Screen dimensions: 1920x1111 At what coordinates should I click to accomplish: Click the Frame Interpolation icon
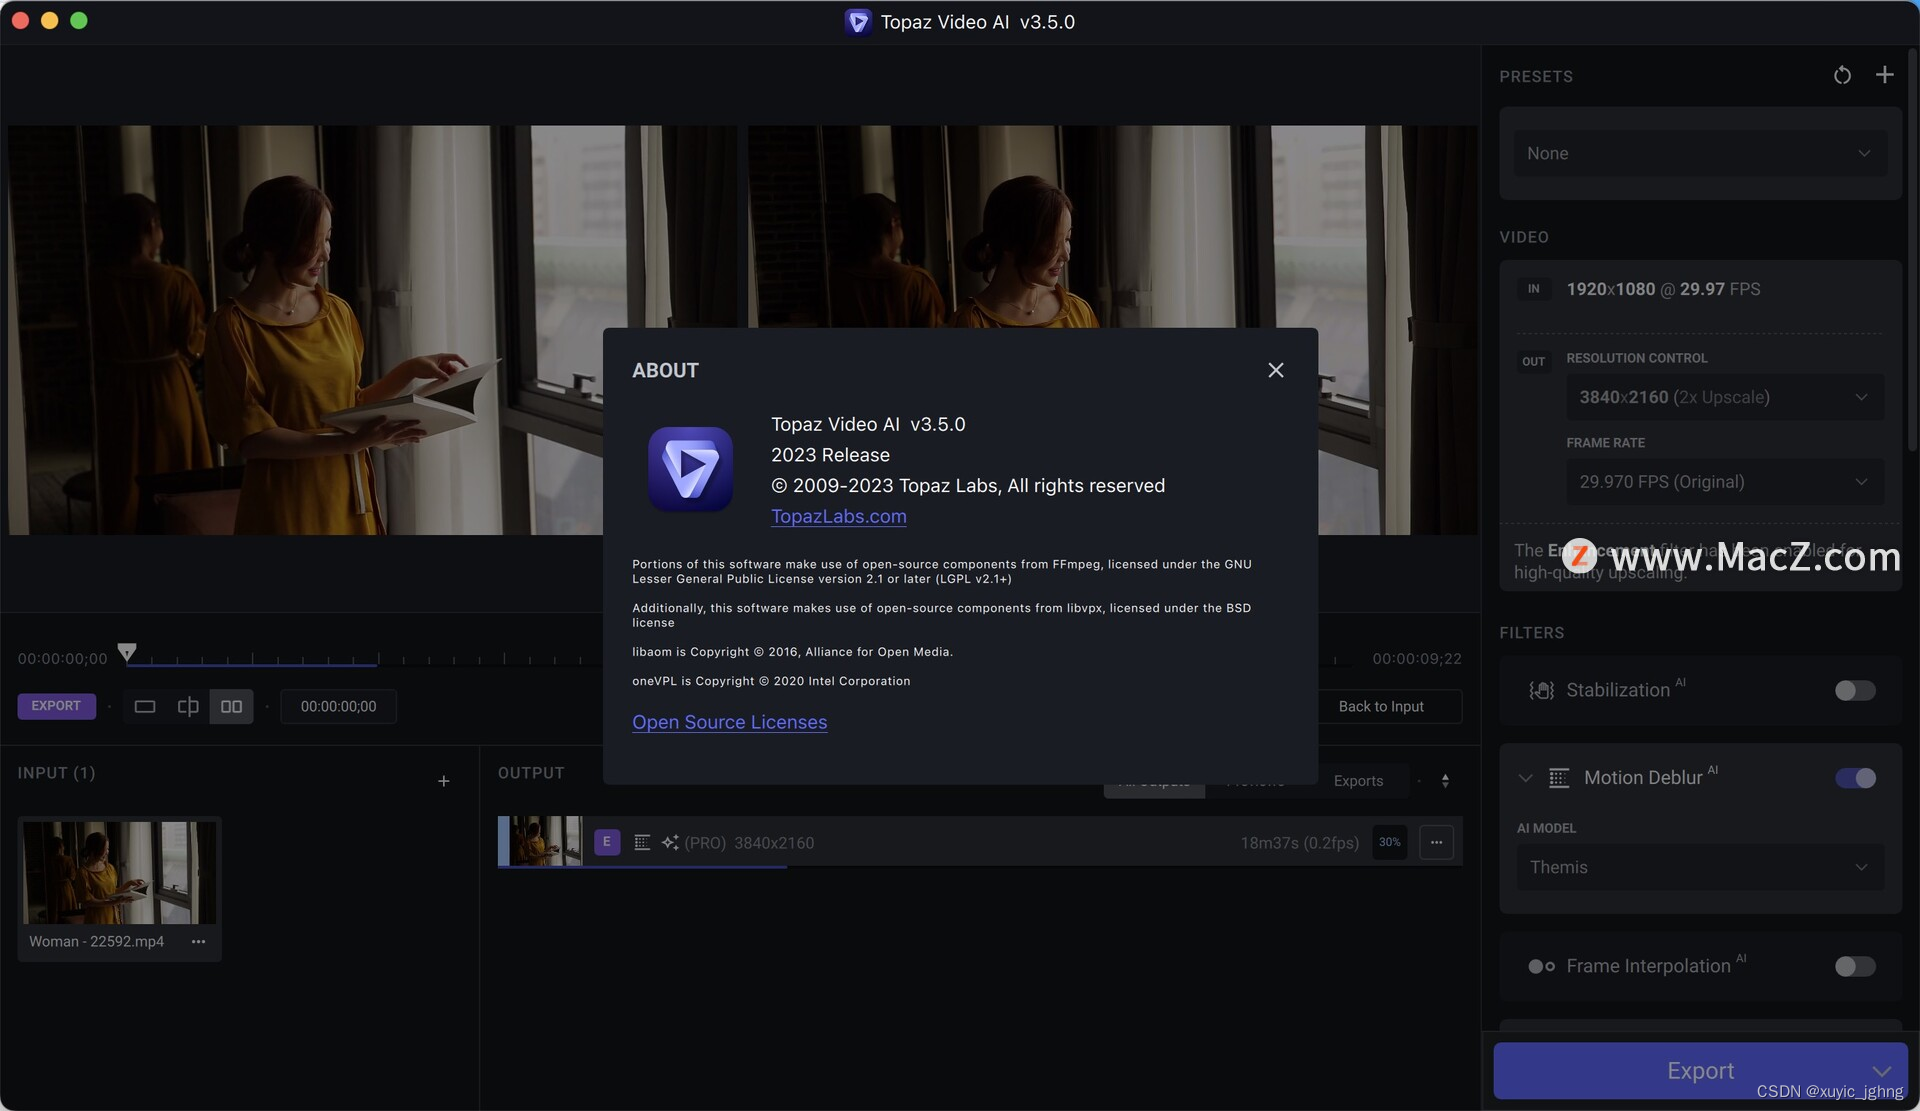tap(1541, 966)
